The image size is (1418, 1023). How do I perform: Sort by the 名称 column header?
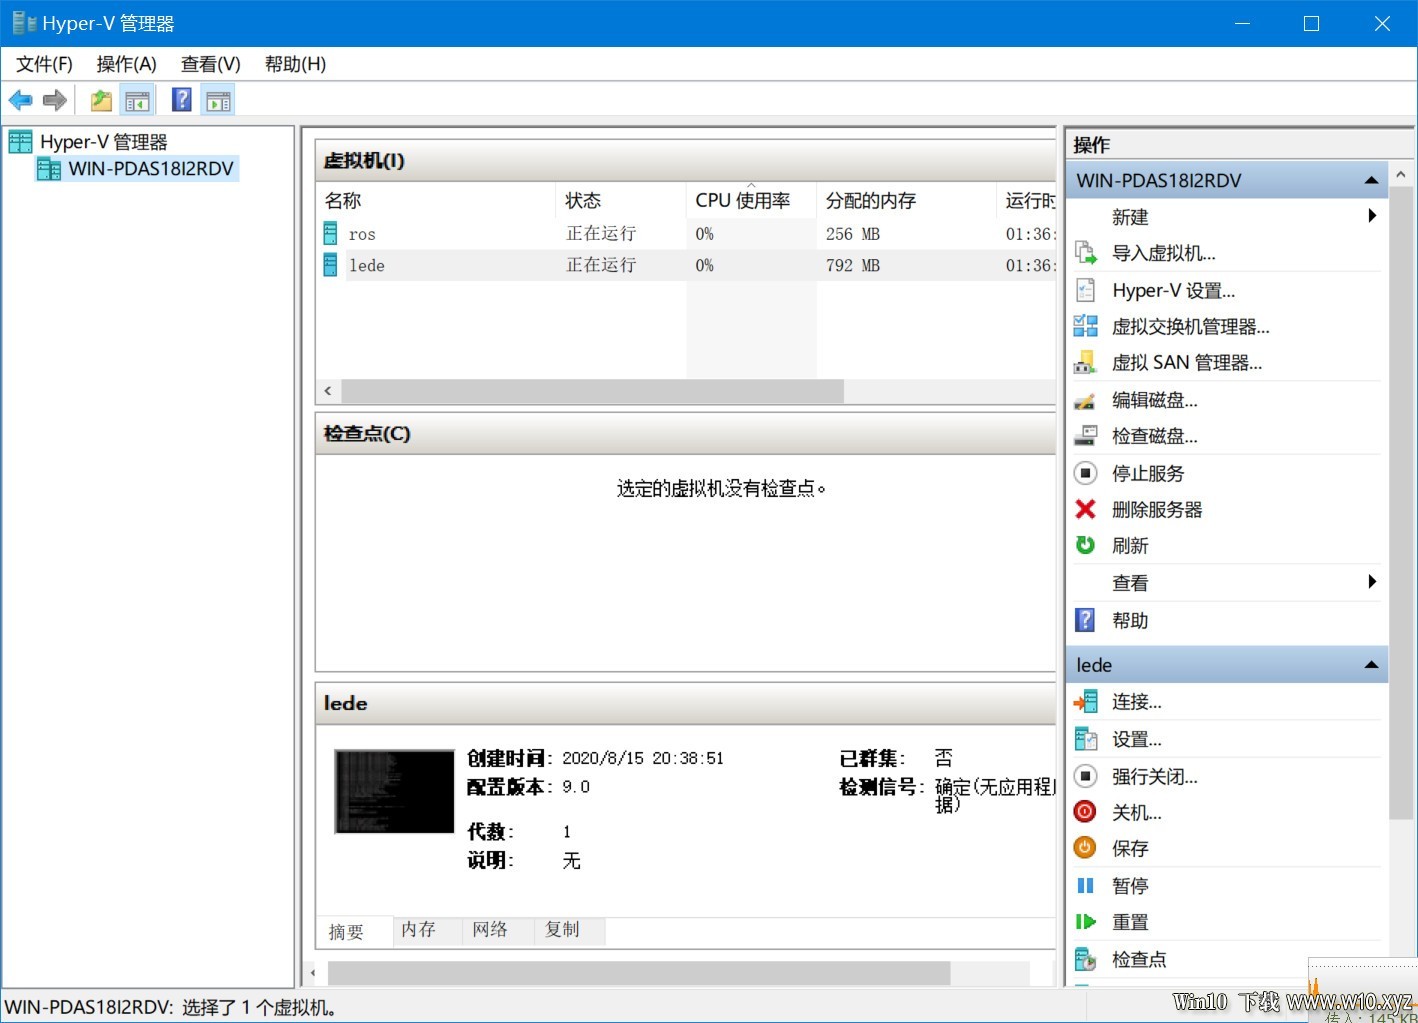pyautogui.click(x=436, y=200)
